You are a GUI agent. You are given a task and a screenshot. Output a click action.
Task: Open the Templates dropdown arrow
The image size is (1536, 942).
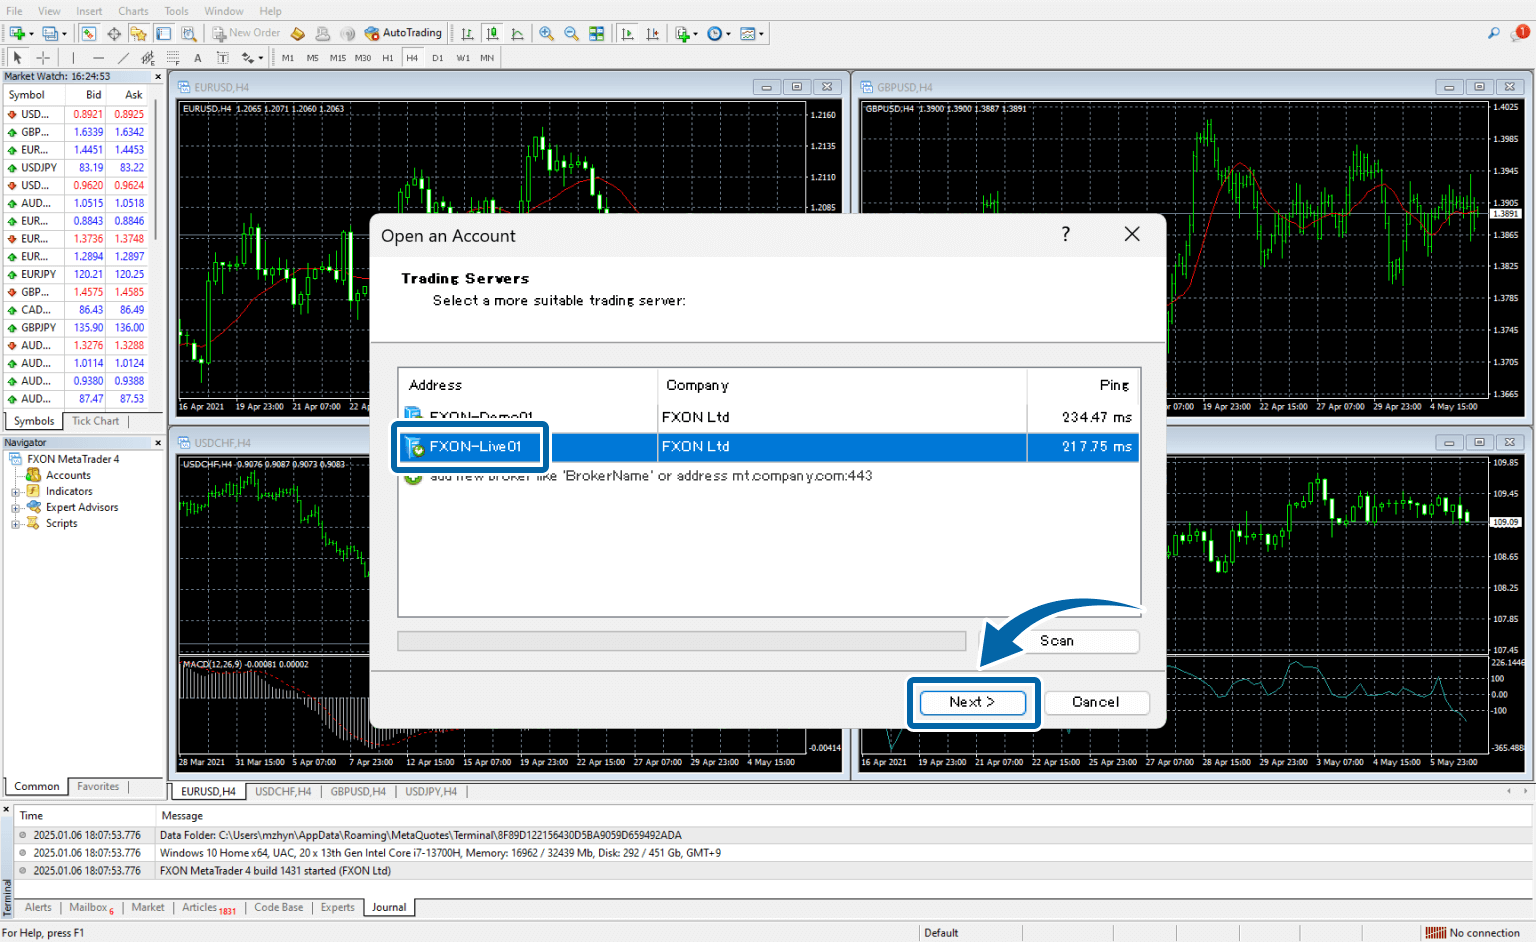click(761, 34)
